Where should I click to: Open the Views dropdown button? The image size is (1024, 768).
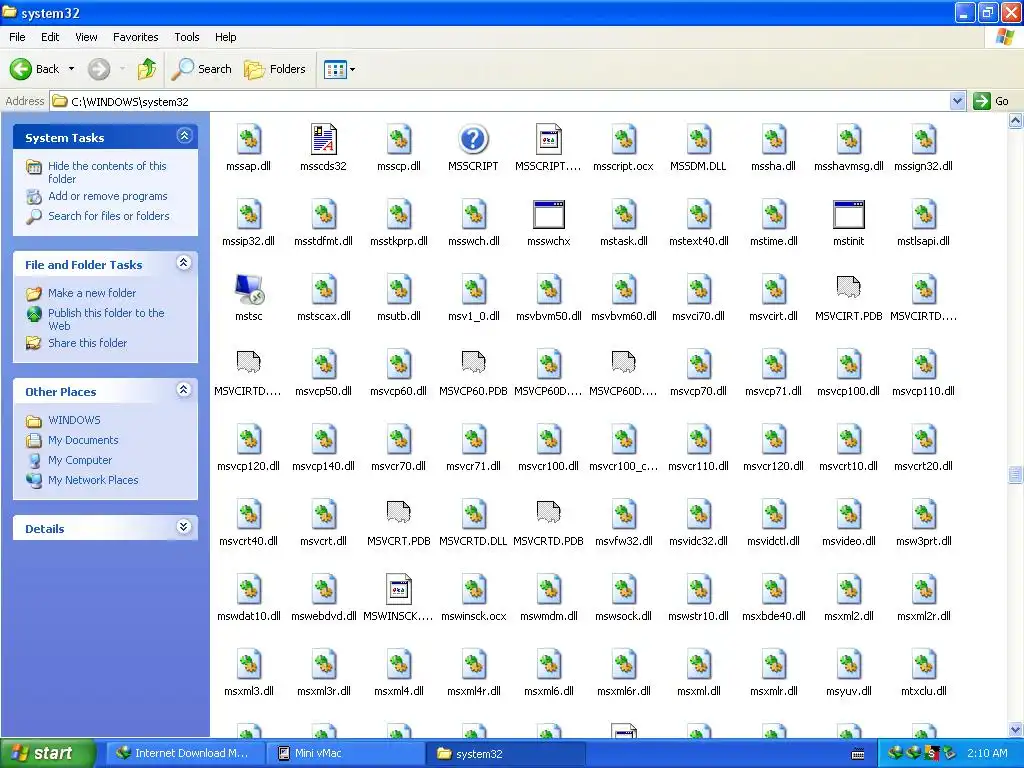pos(340,69)
